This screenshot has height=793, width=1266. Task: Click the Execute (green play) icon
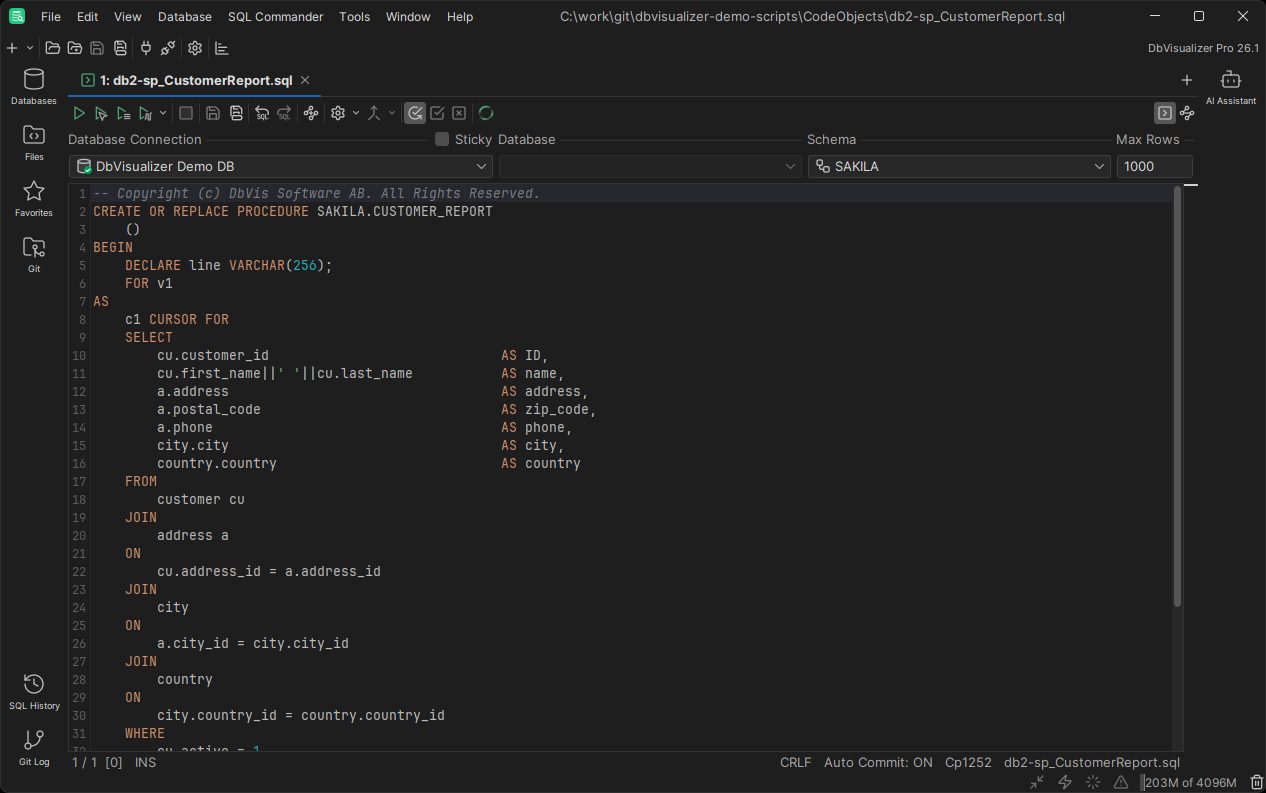pos(79,113)
